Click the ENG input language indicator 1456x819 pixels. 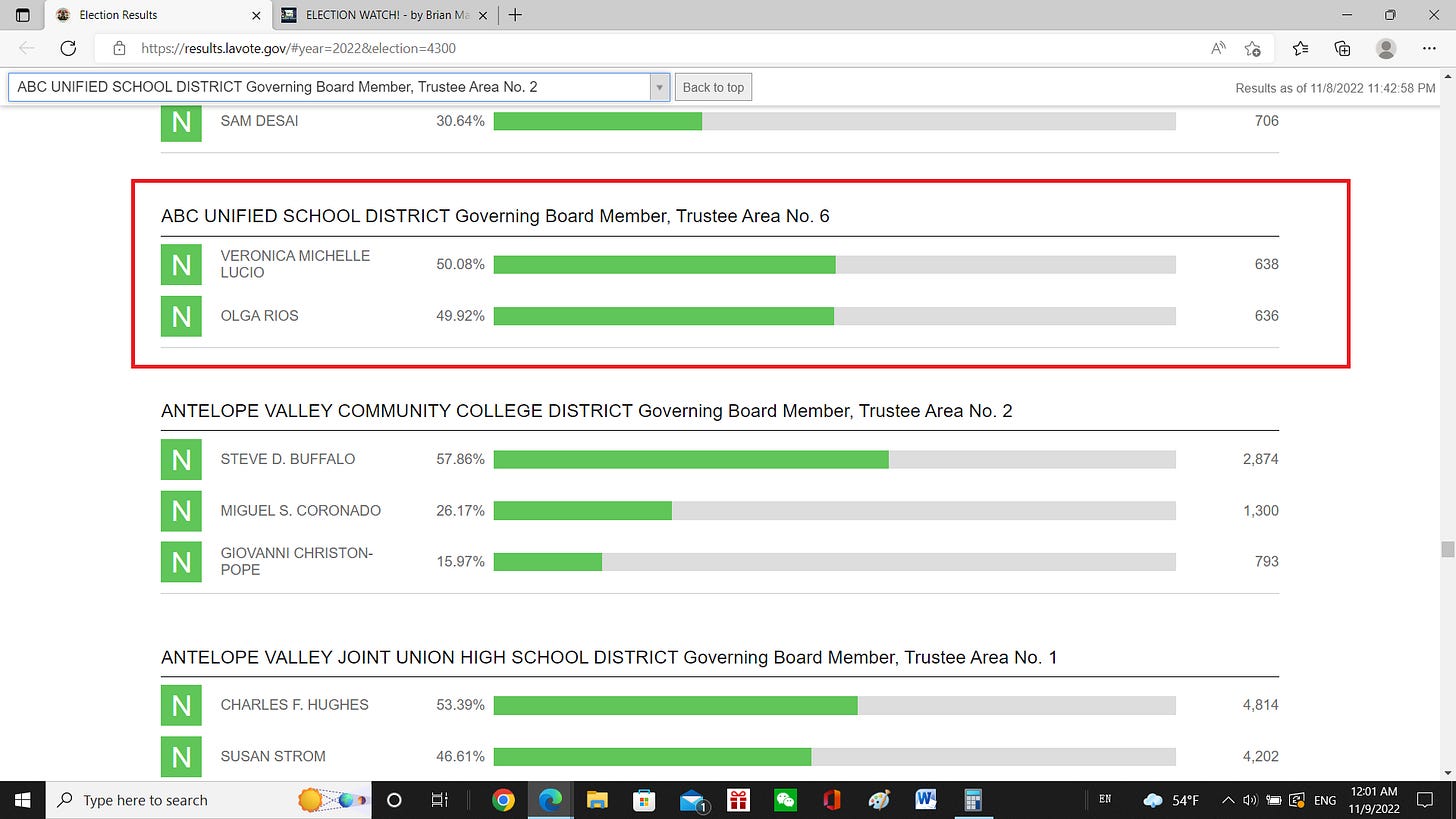1325,800
